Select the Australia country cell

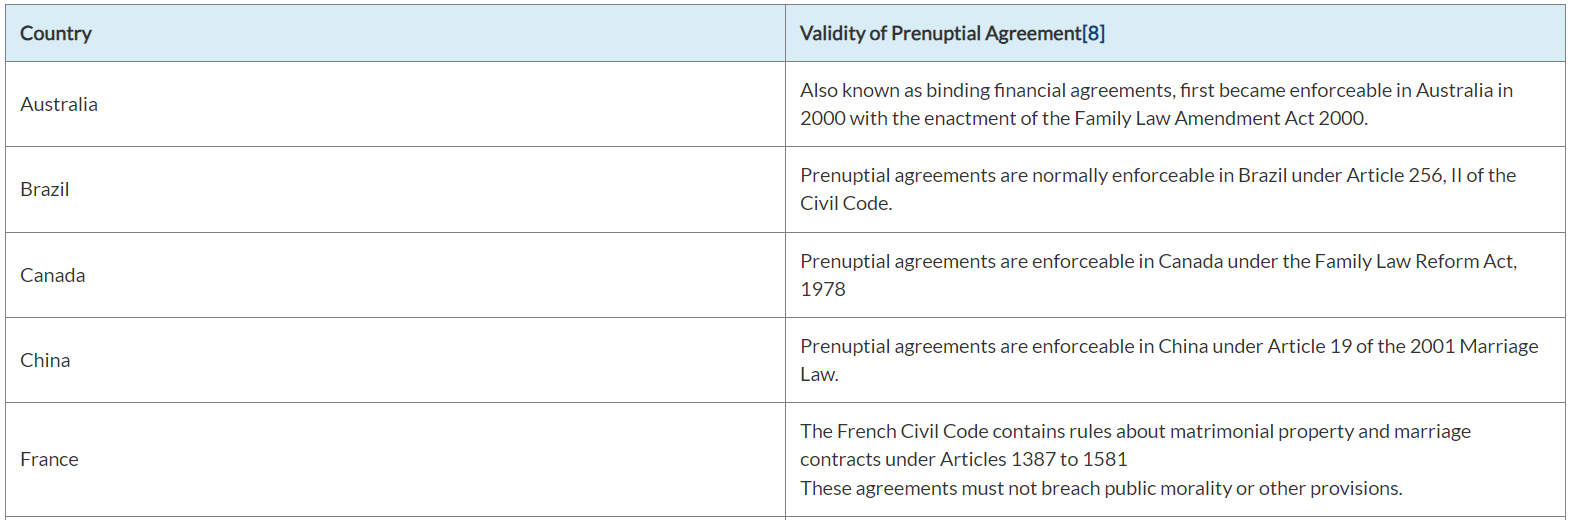coord(59,104)
